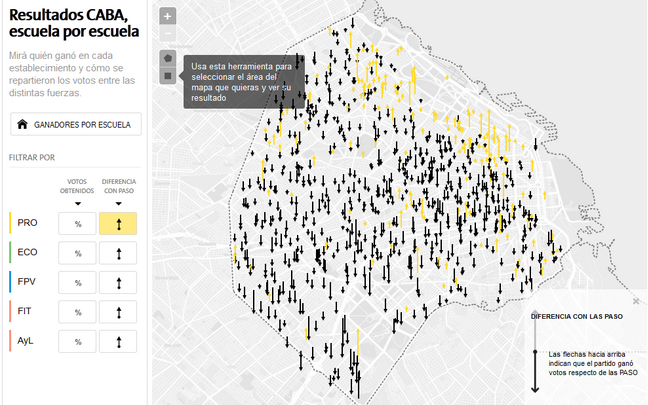This screenshot has width=648, height=405.
Task: Zoom in on the map
Action: point(167,17)
